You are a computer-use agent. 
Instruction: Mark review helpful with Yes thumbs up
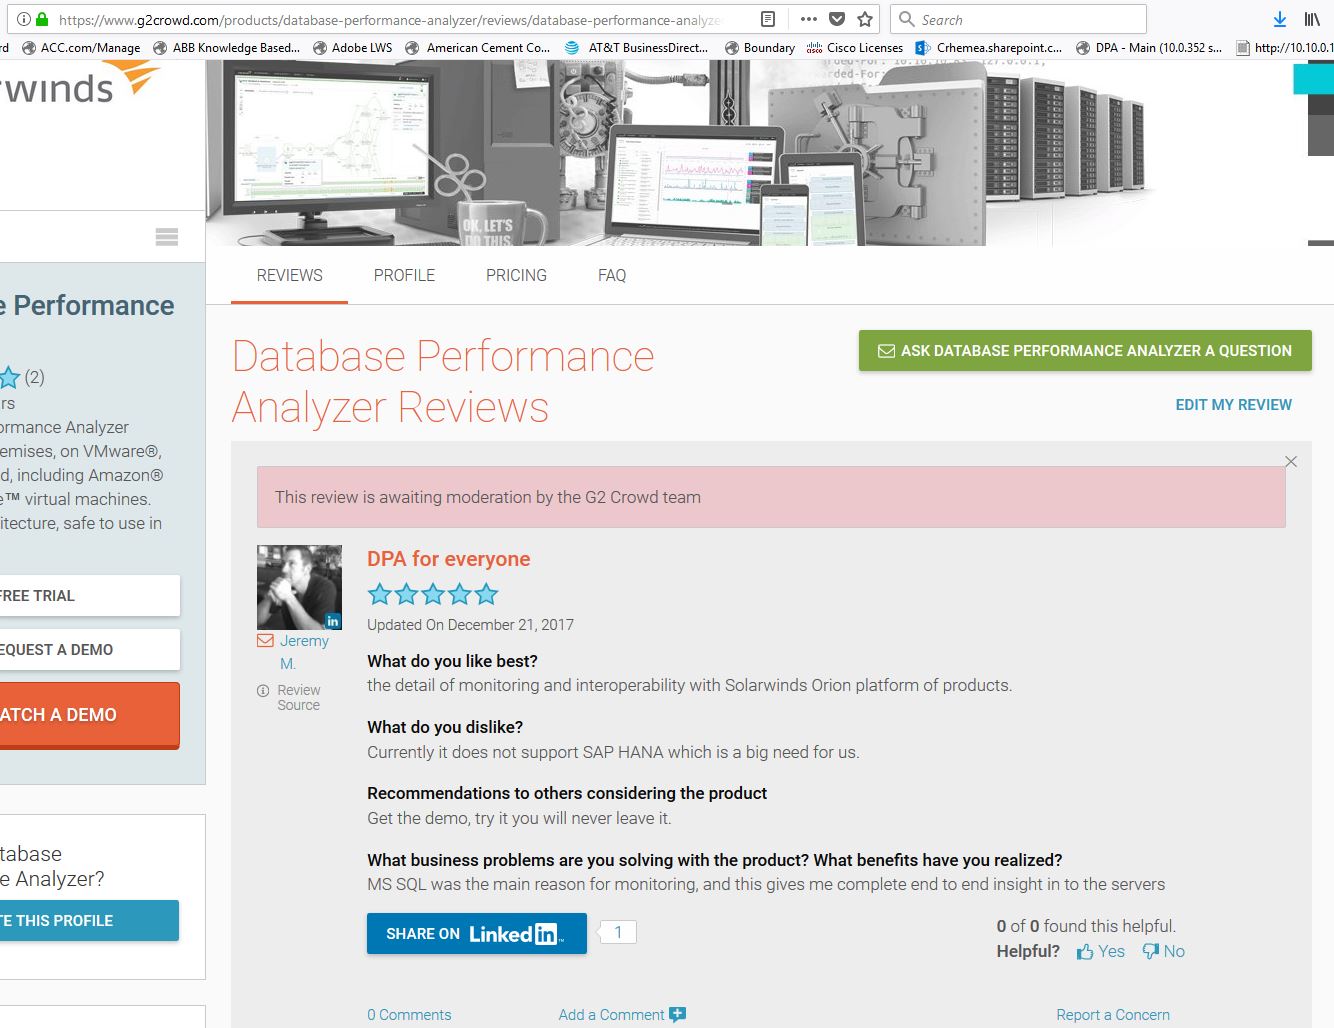click(x=1101, y=952)
